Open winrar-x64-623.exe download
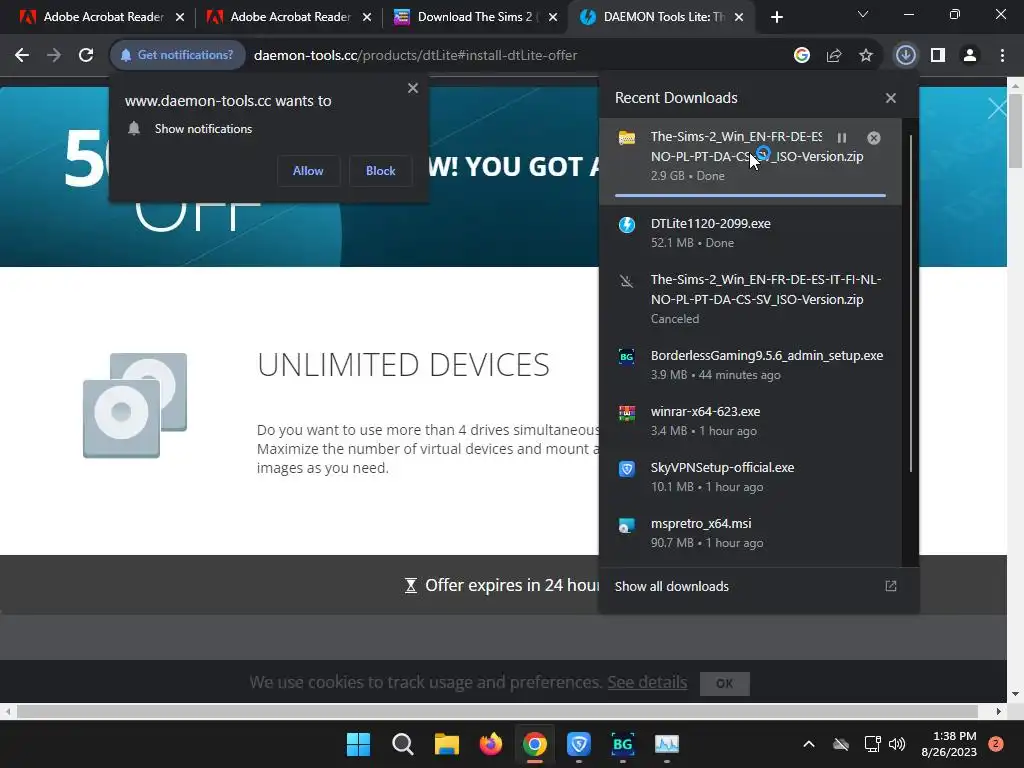1024x768 pixels. pyautogui.click(x=750, y=421)
